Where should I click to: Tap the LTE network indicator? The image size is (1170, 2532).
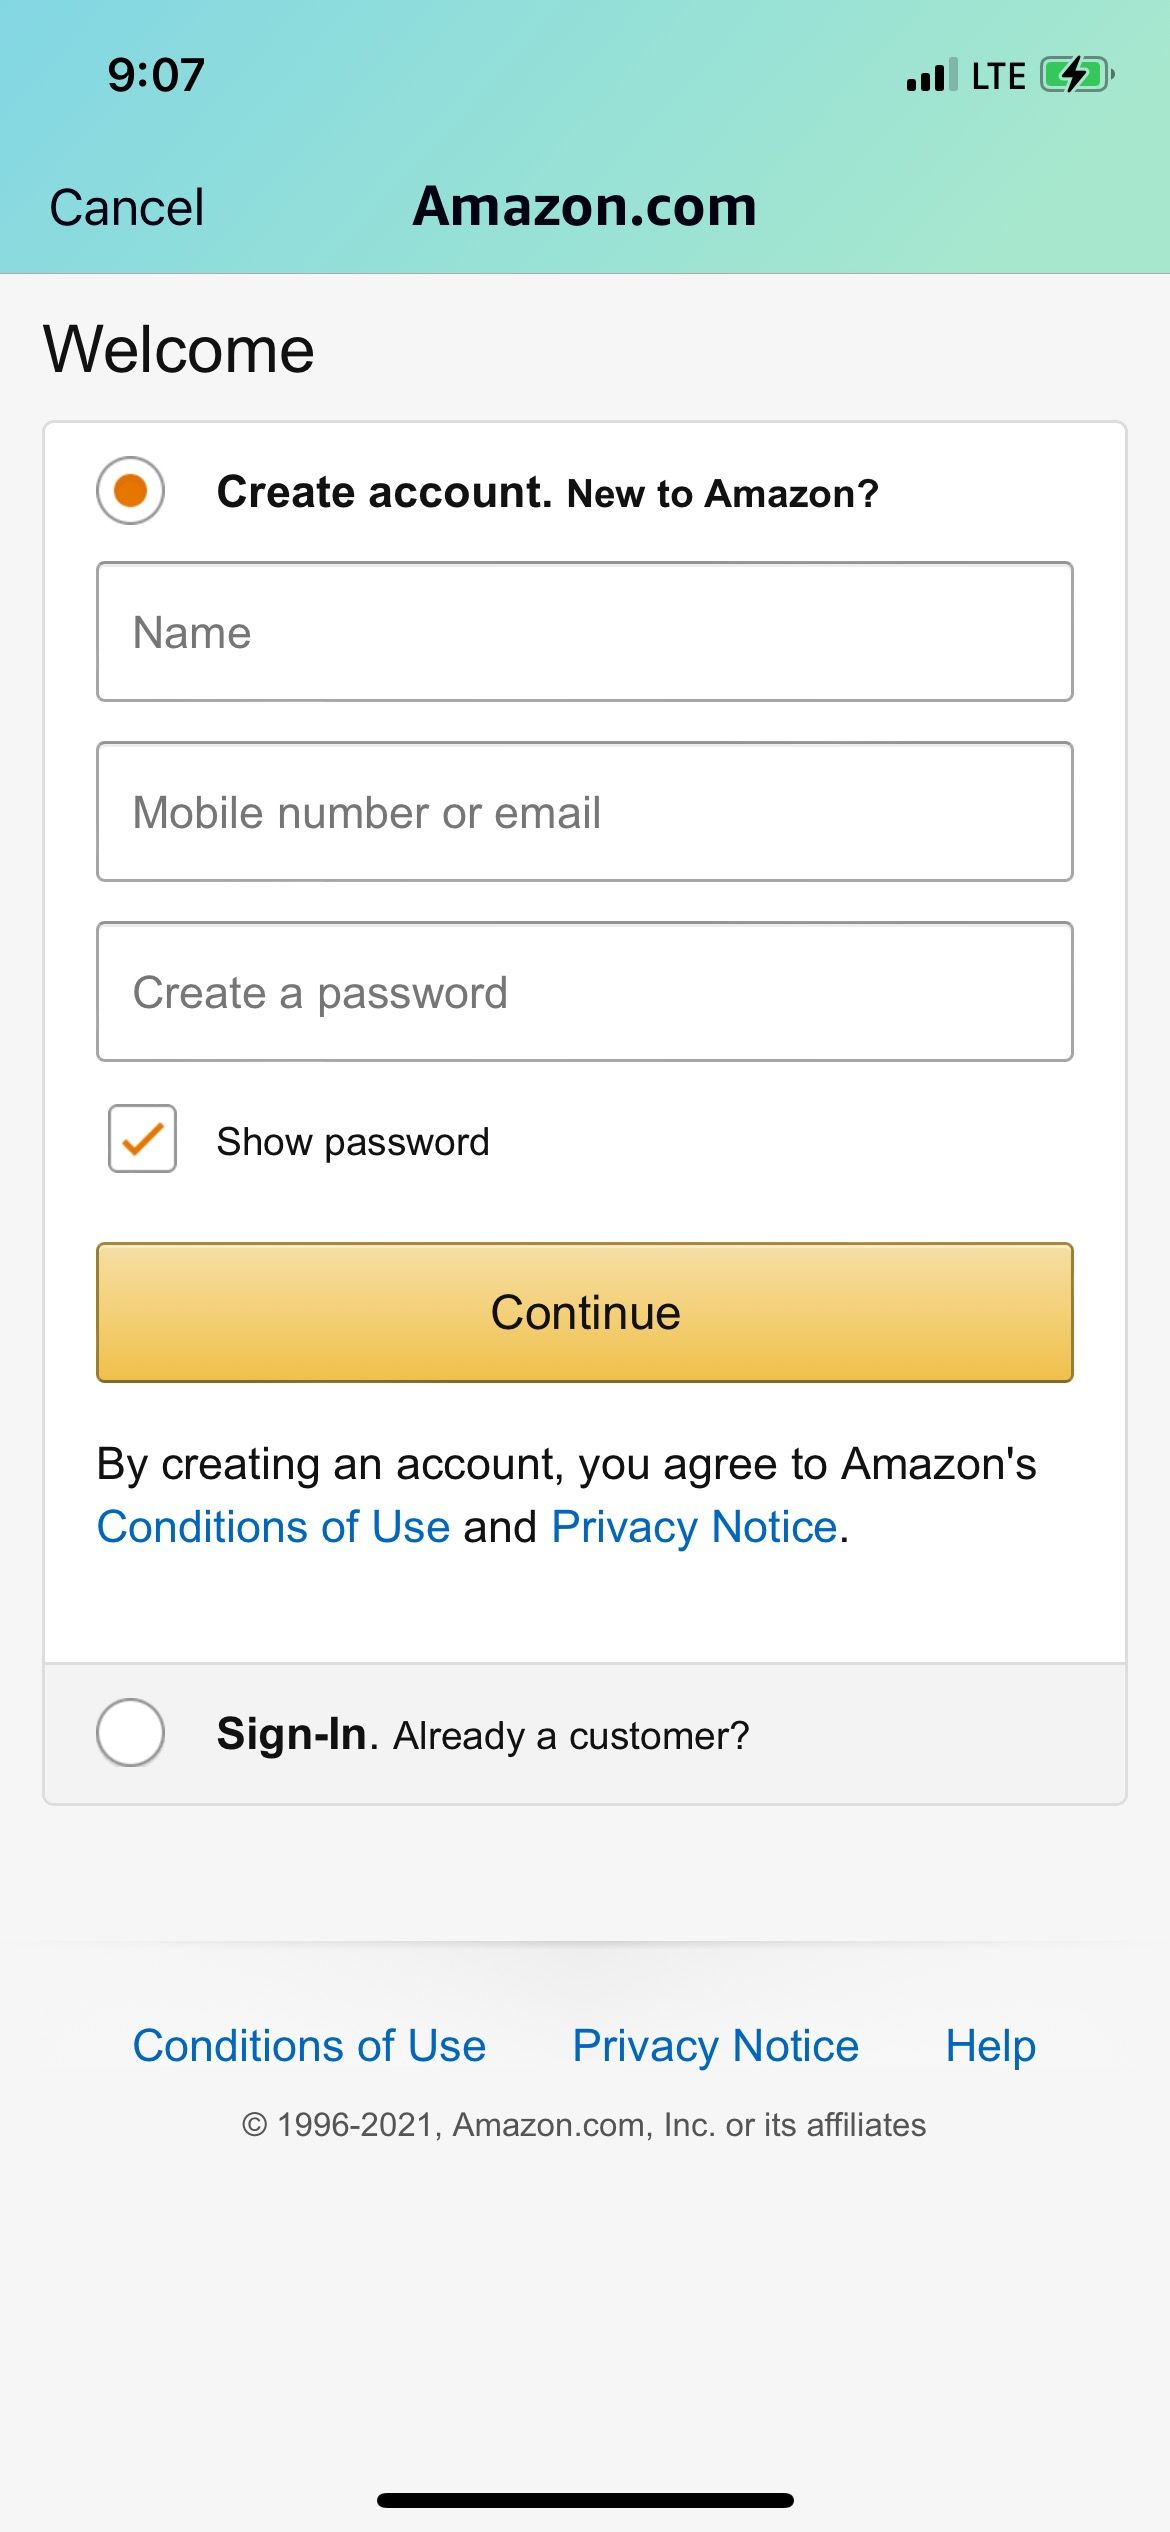click(x=998, y=76)
